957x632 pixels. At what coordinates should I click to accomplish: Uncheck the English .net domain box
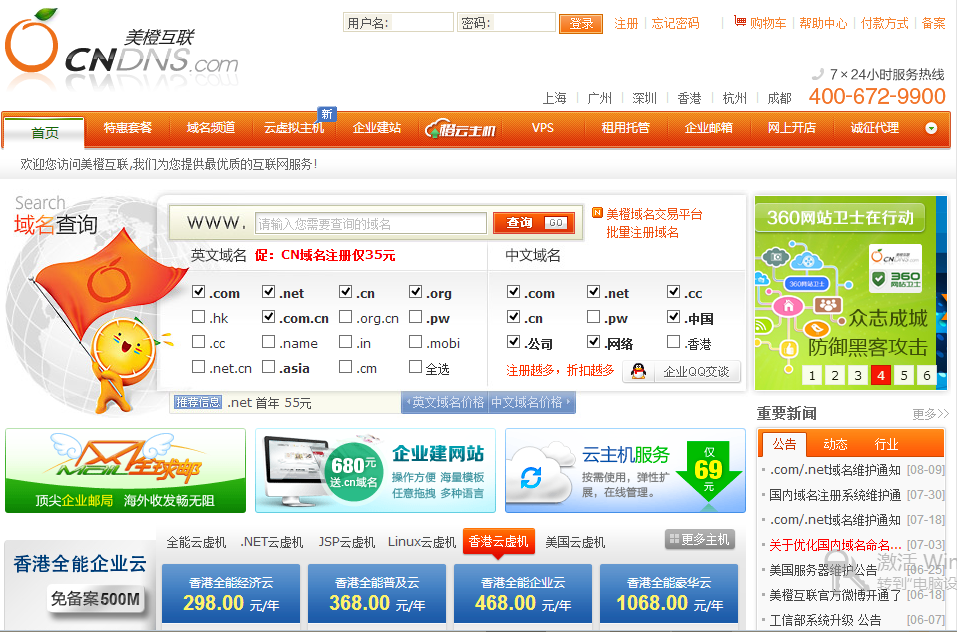(x=269, y=292)
